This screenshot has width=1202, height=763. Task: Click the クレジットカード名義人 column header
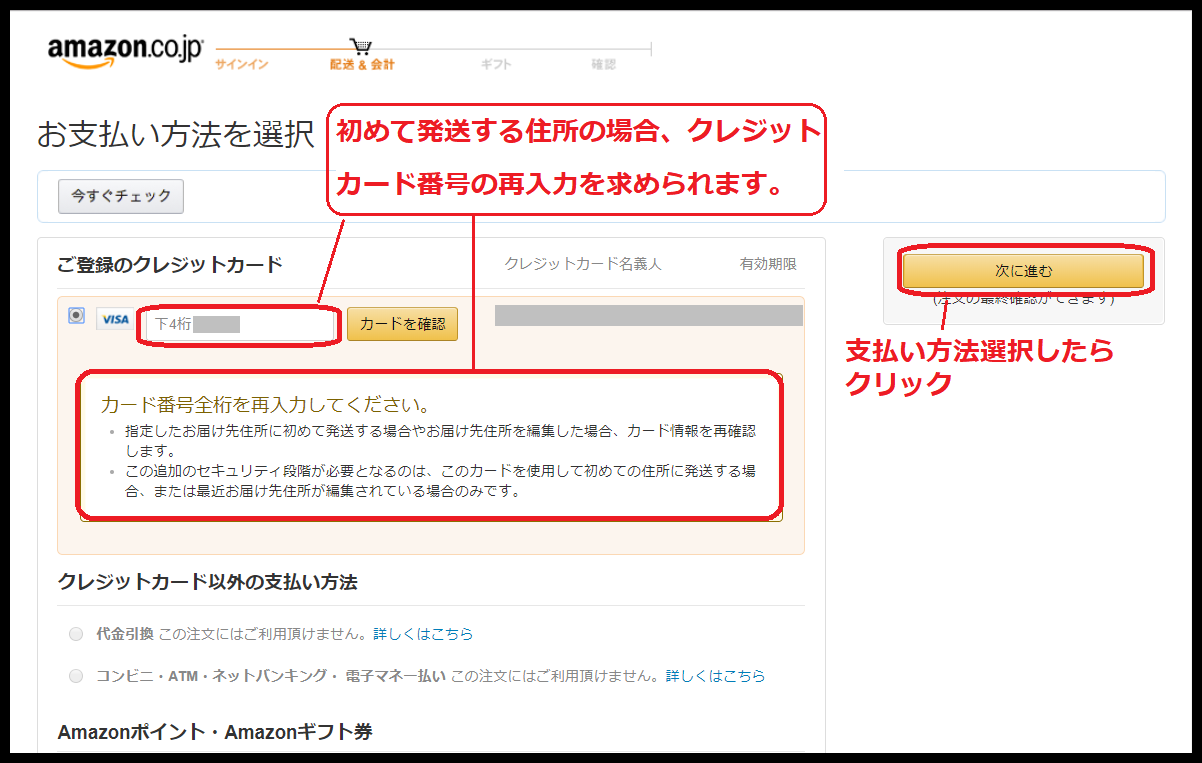point(583,264)
